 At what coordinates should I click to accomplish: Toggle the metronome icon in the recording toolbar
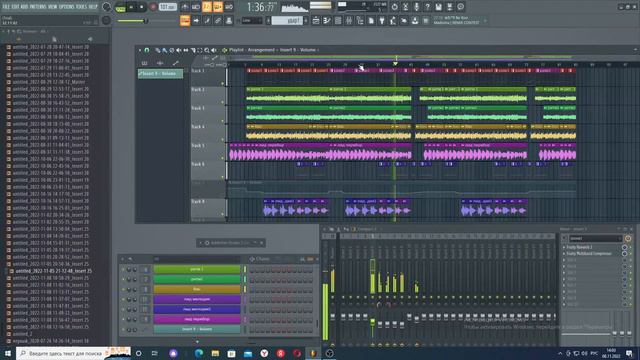[185, 7]
